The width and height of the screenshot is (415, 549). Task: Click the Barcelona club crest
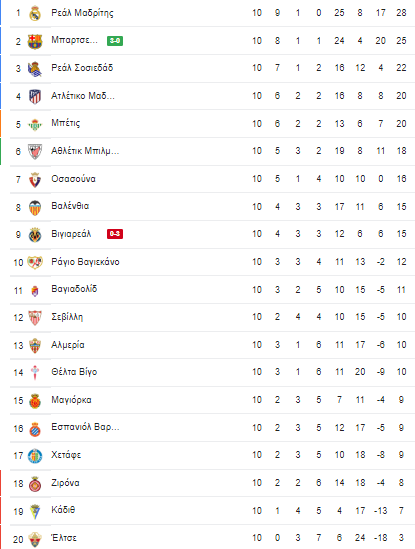click(x=35, y=41)
